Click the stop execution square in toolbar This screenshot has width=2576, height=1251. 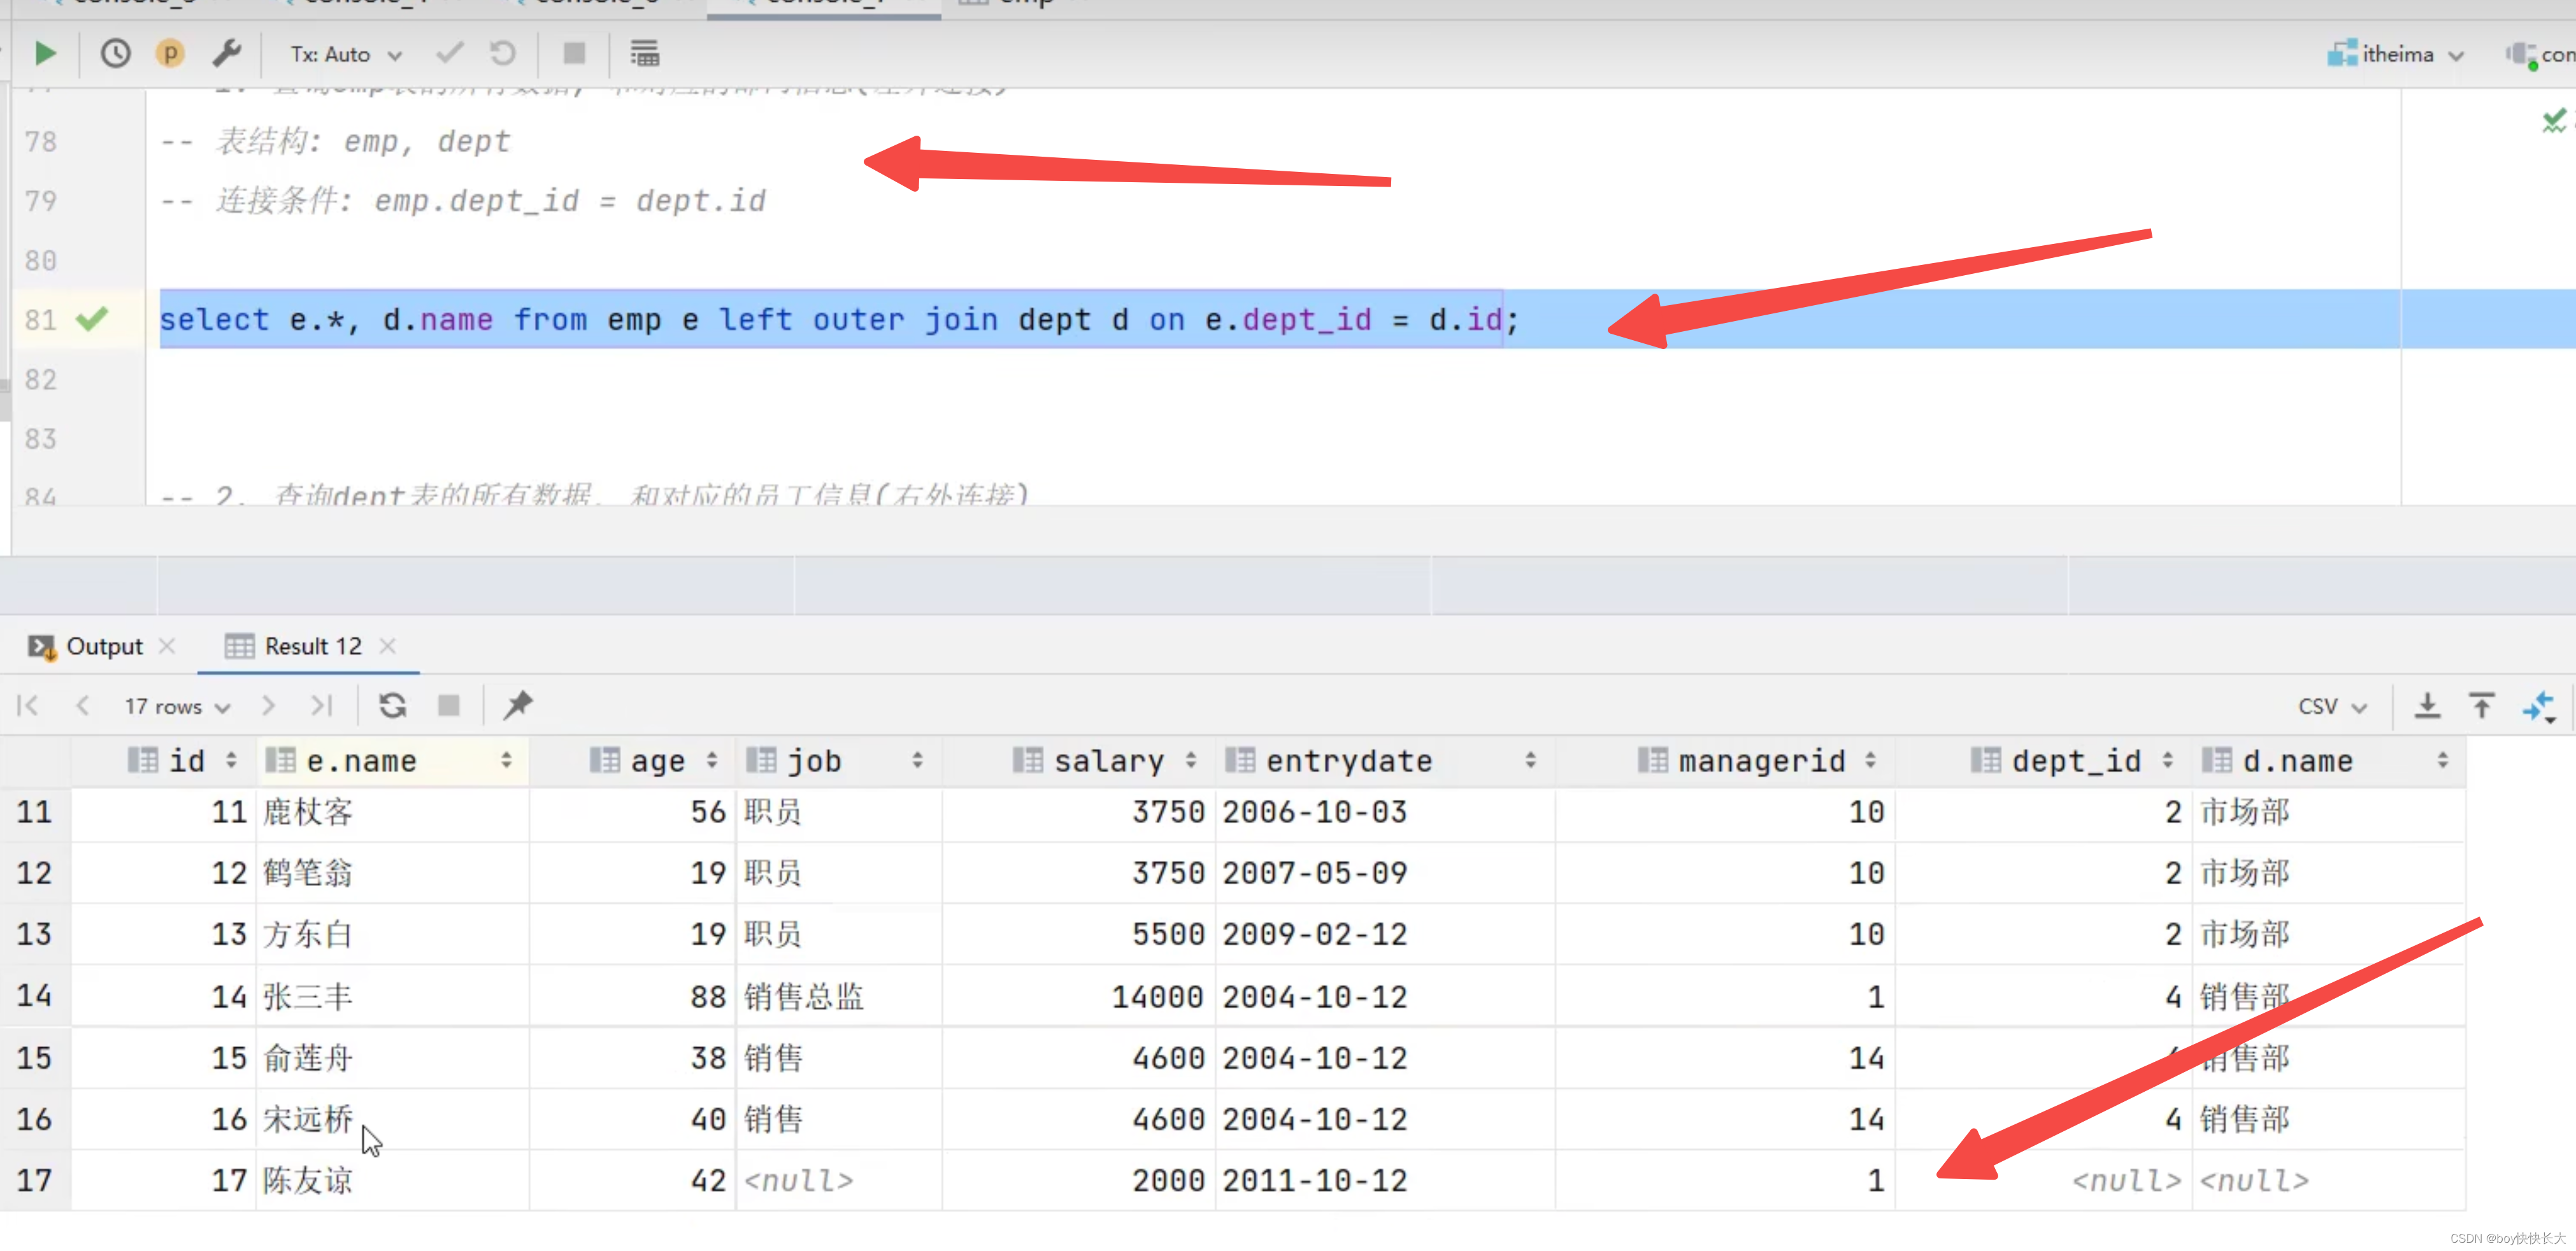coord(574,53)
